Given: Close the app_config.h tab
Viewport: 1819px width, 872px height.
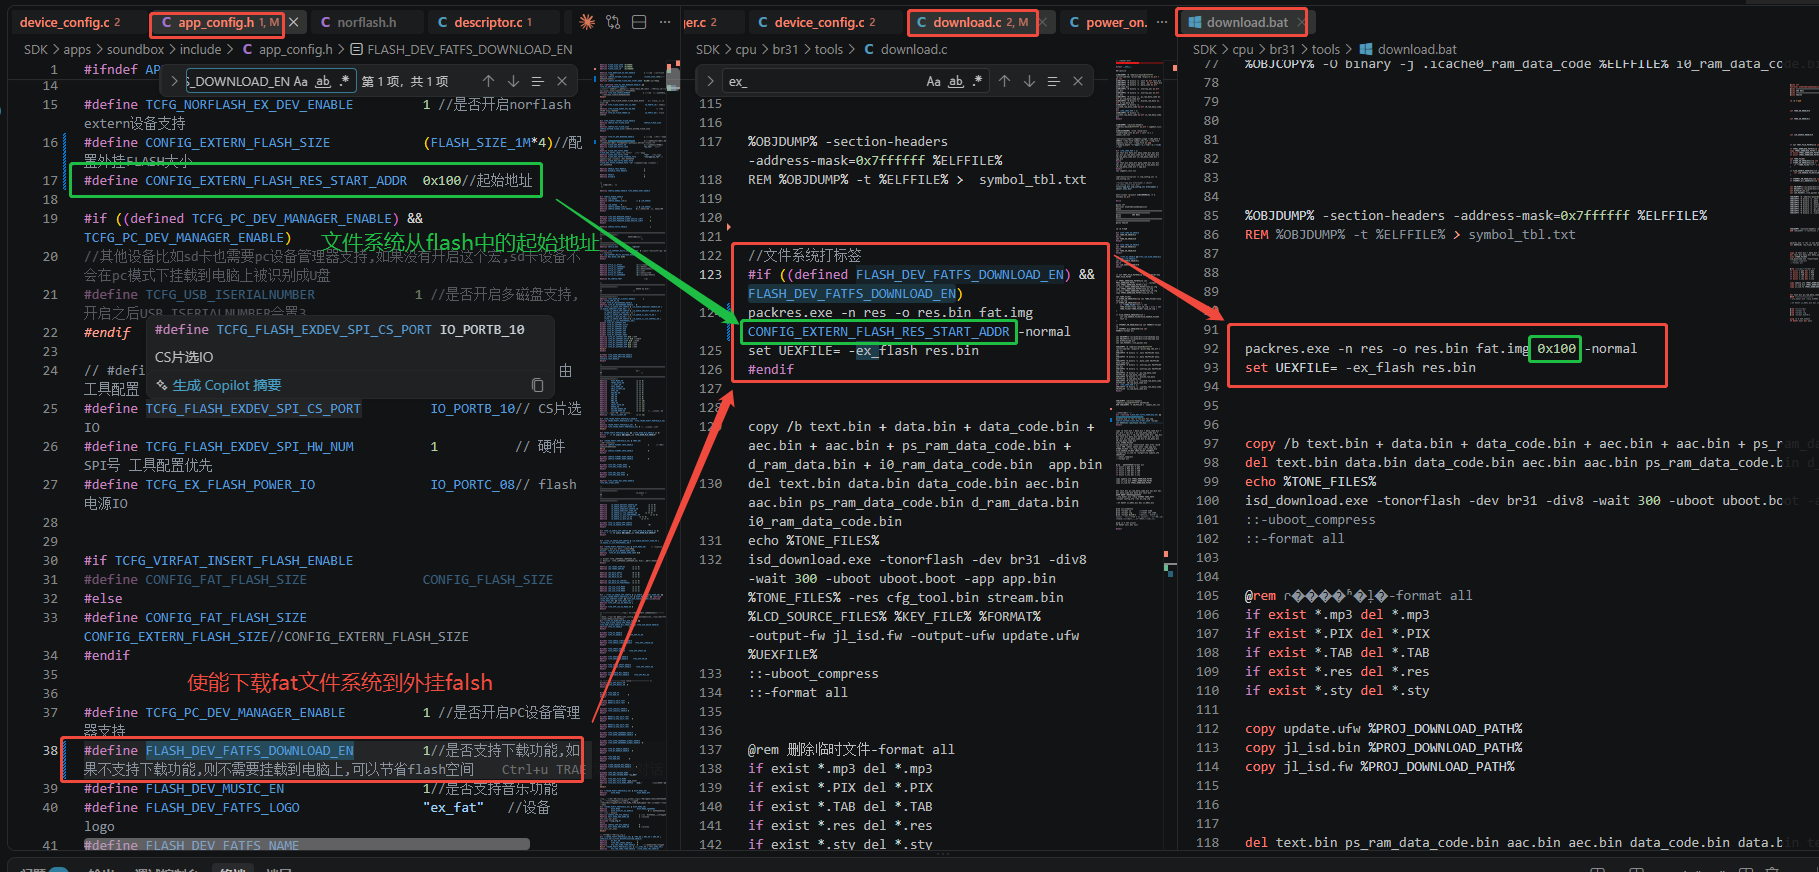Looking at the screenshot, I should pos(293,22).
